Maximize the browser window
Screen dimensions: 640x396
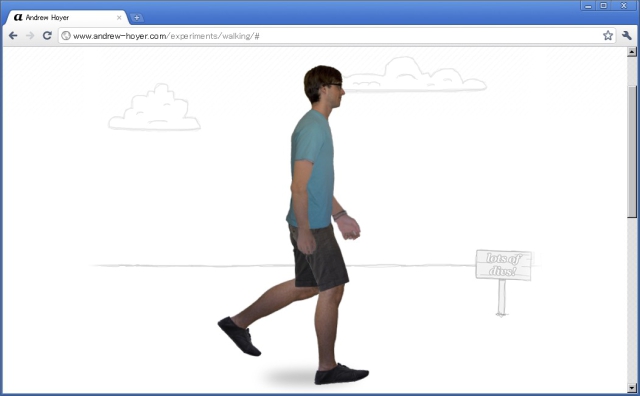603,5
